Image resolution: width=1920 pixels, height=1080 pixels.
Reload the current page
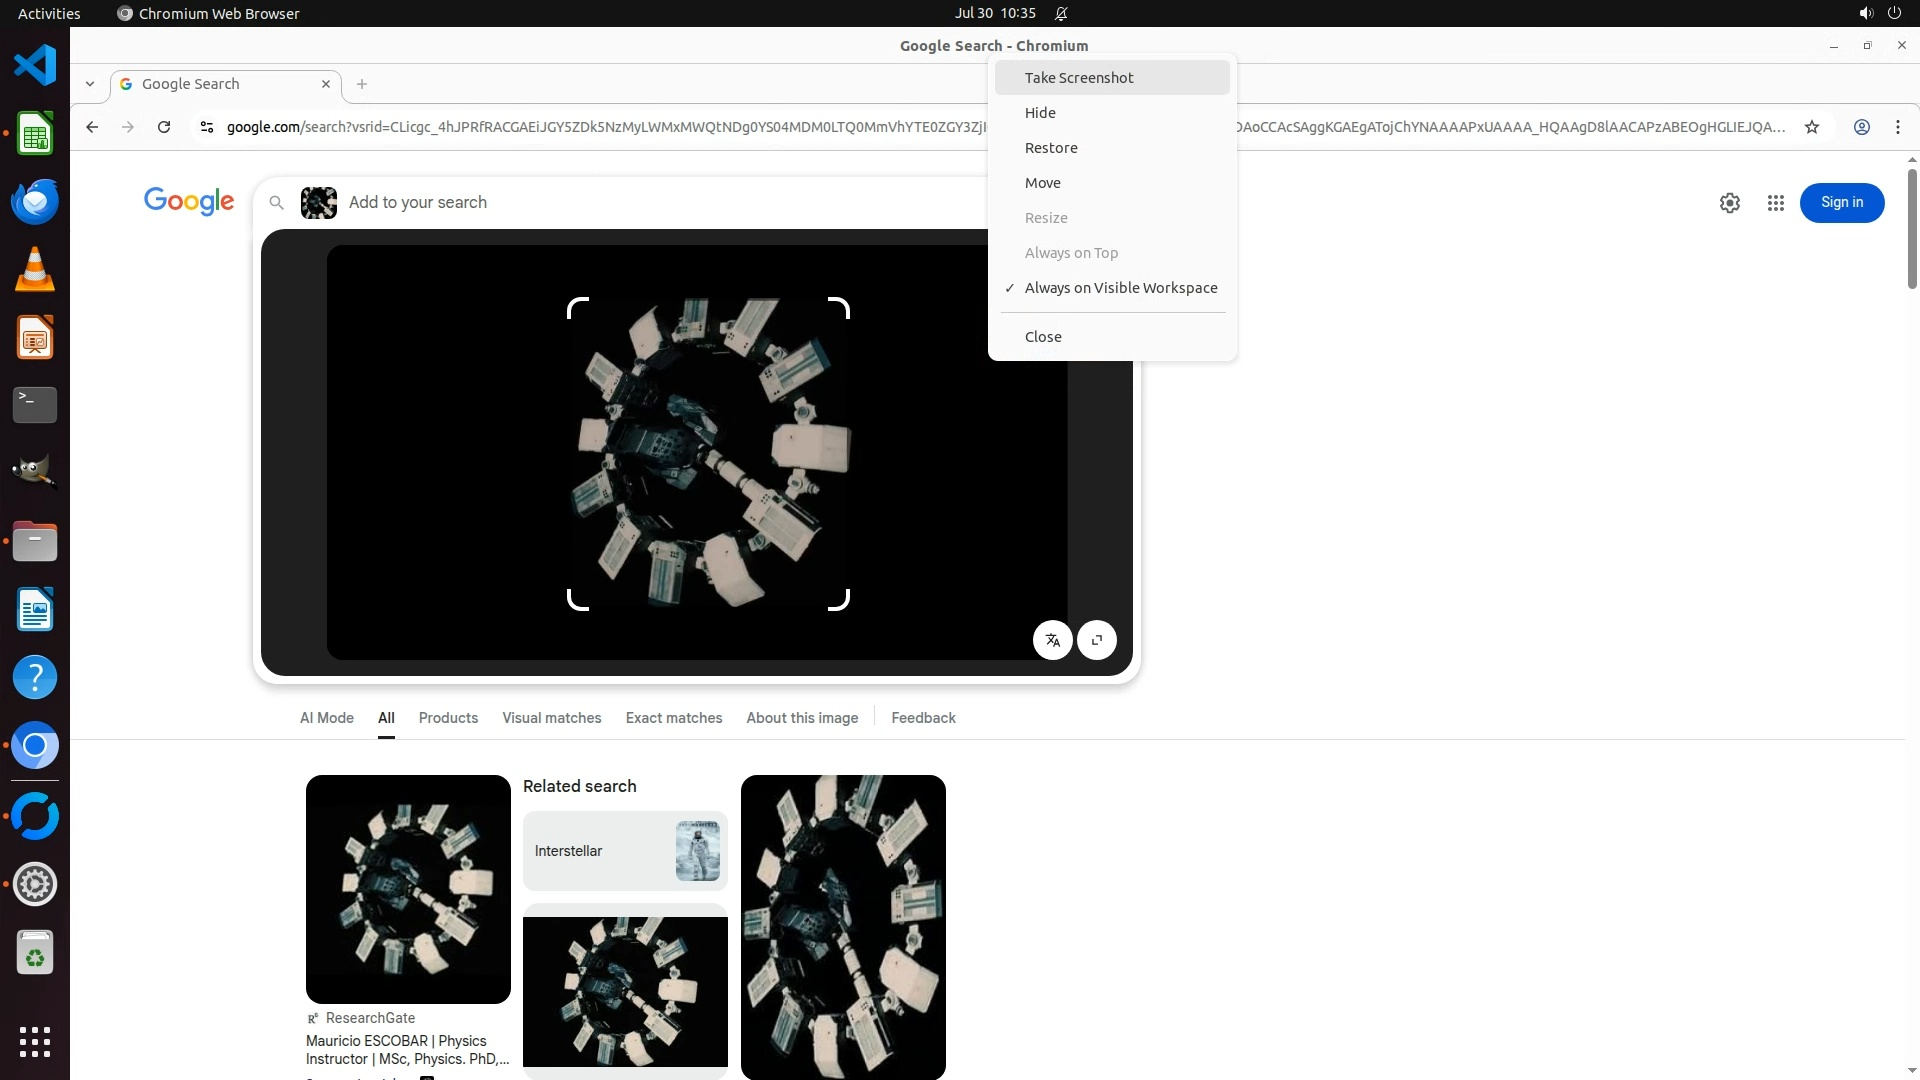tap(164, 127)
